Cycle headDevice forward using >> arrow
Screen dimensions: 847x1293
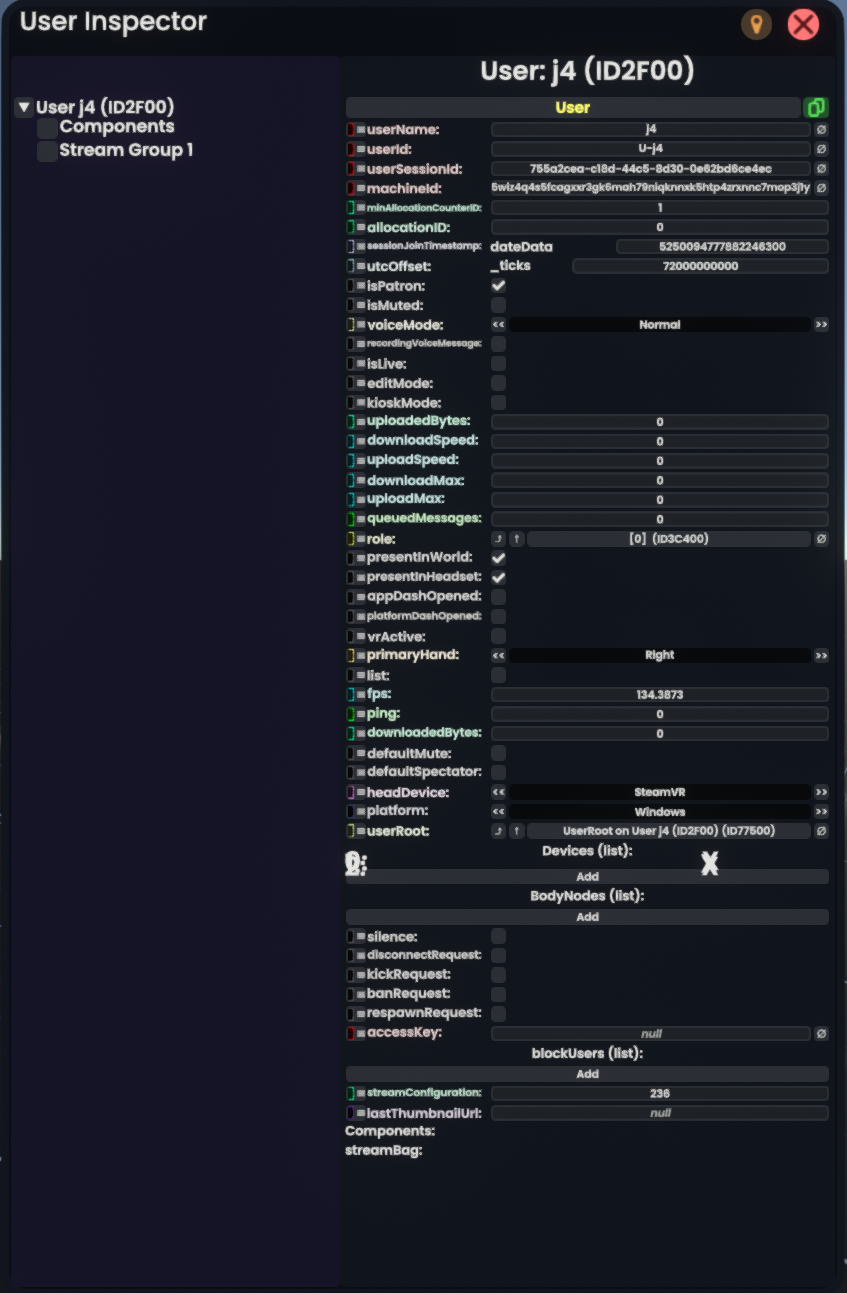click(x=821, y=792)
